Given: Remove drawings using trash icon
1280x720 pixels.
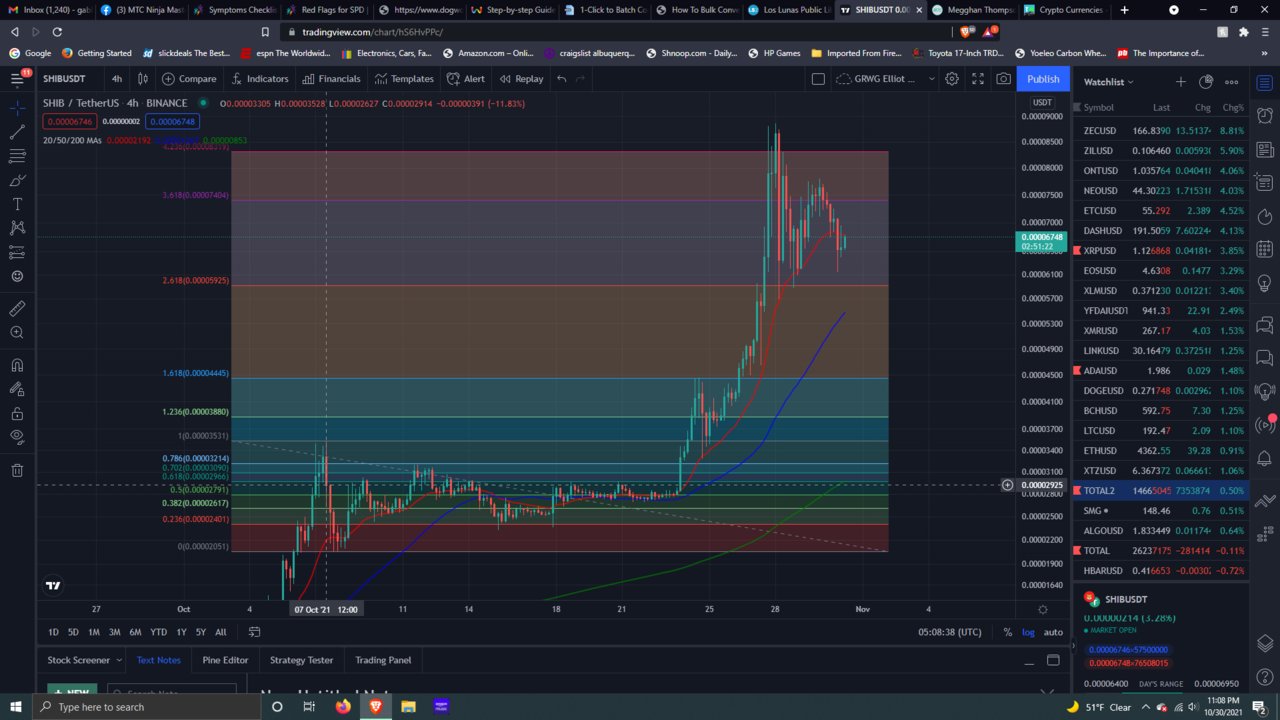Looking at the screenshot, I should click(17, 470).
